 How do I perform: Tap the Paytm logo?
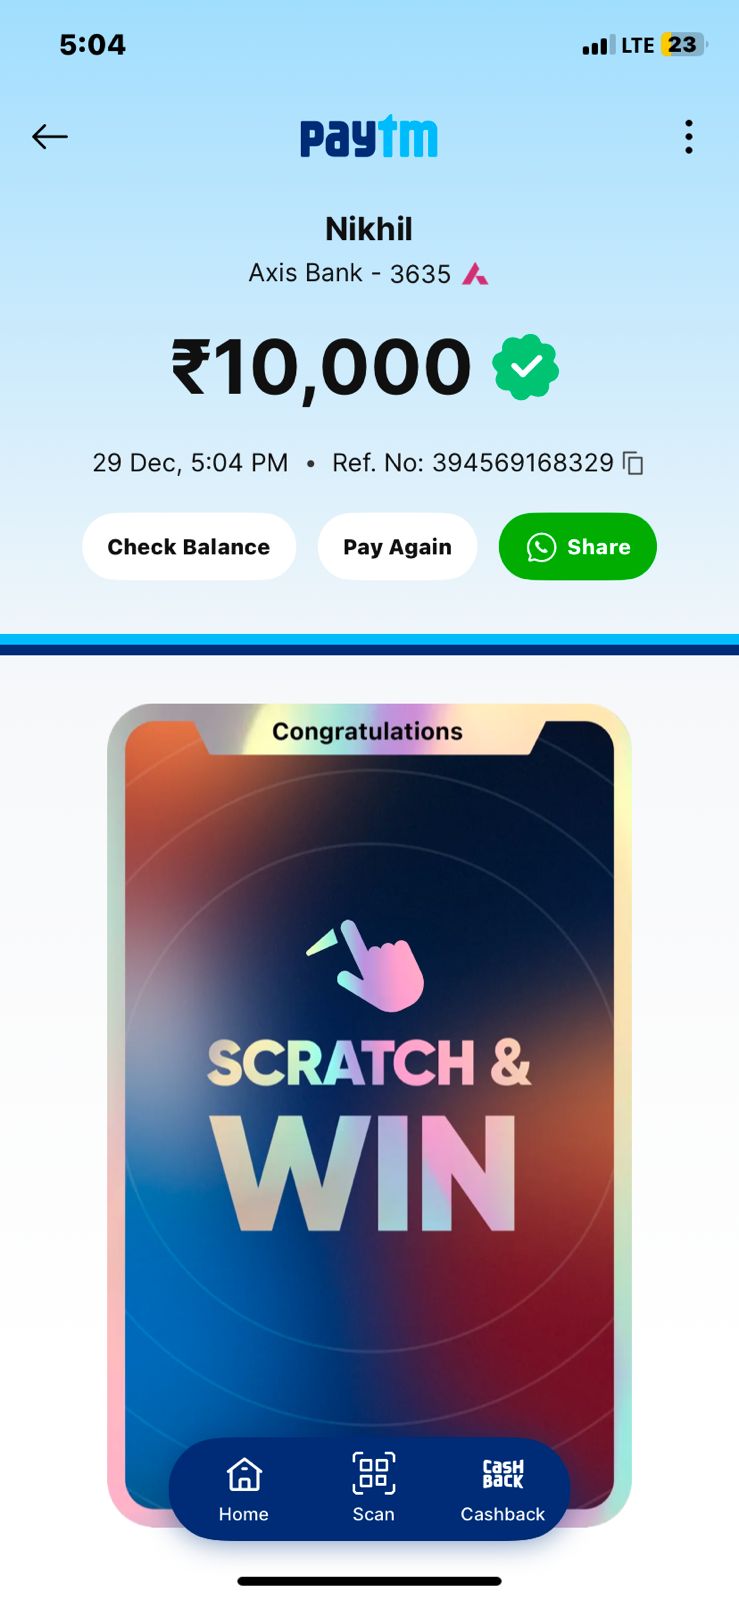coord(369,137)
